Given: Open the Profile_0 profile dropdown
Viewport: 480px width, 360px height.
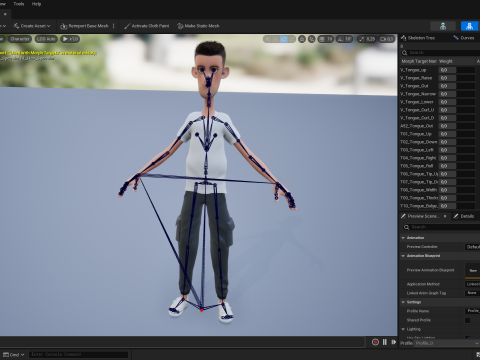Looking at the screenshot, I should click(x=447, y=343).
